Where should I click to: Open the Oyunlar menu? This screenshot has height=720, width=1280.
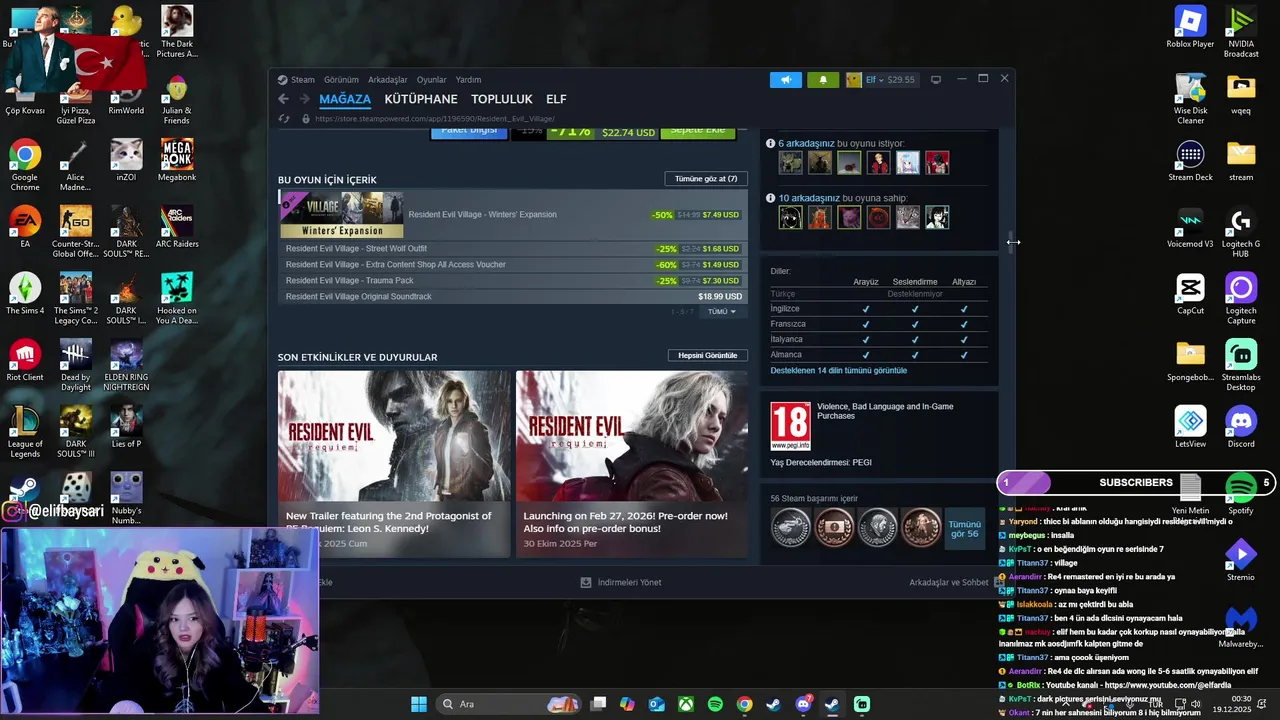432,79
